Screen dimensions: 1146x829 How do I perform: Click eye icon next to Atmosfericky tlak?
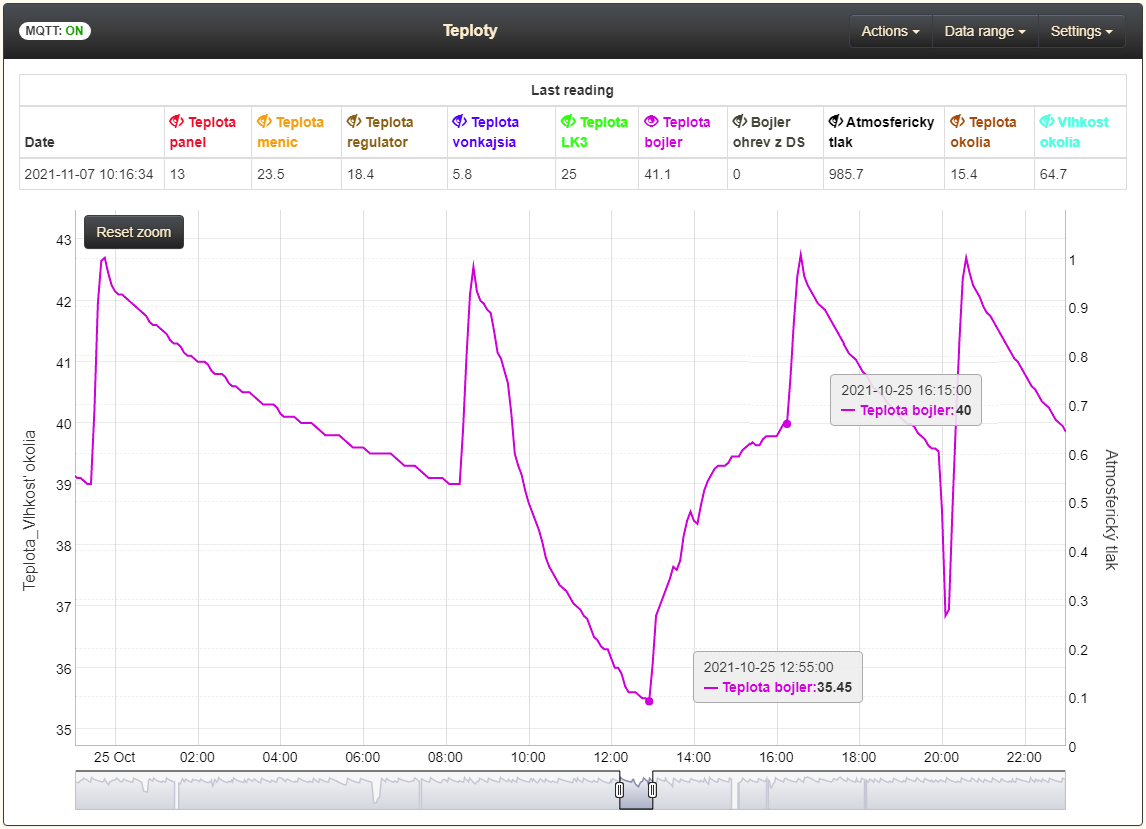[x=836, y=122]
